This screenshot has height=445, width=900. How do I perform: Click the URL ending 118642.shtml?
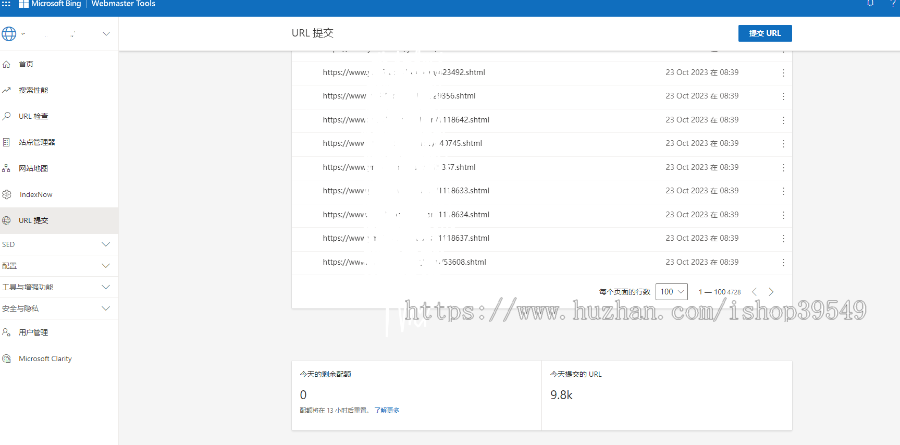point(405,120)
